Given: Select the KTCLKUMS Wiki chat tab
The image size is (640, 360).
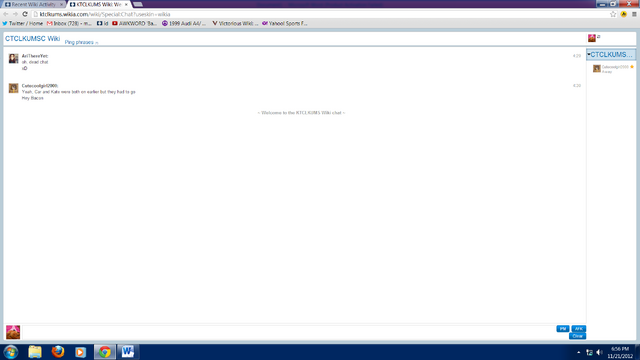Looking at the screenshot, I should (x=98, y=4).
